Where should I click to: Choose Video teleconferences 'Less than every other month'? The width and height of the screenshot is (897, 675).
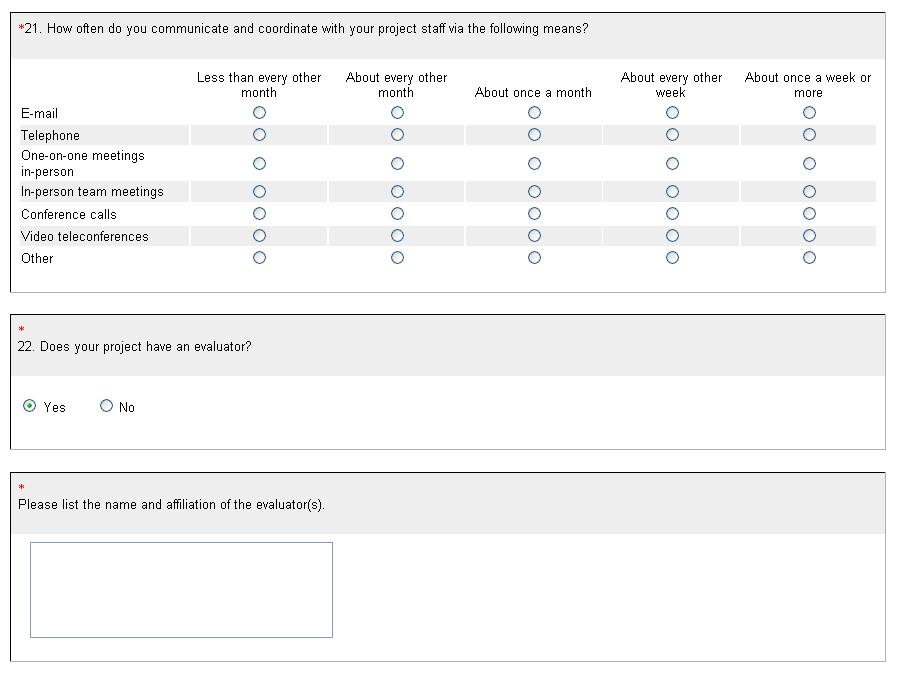point(259,236)
